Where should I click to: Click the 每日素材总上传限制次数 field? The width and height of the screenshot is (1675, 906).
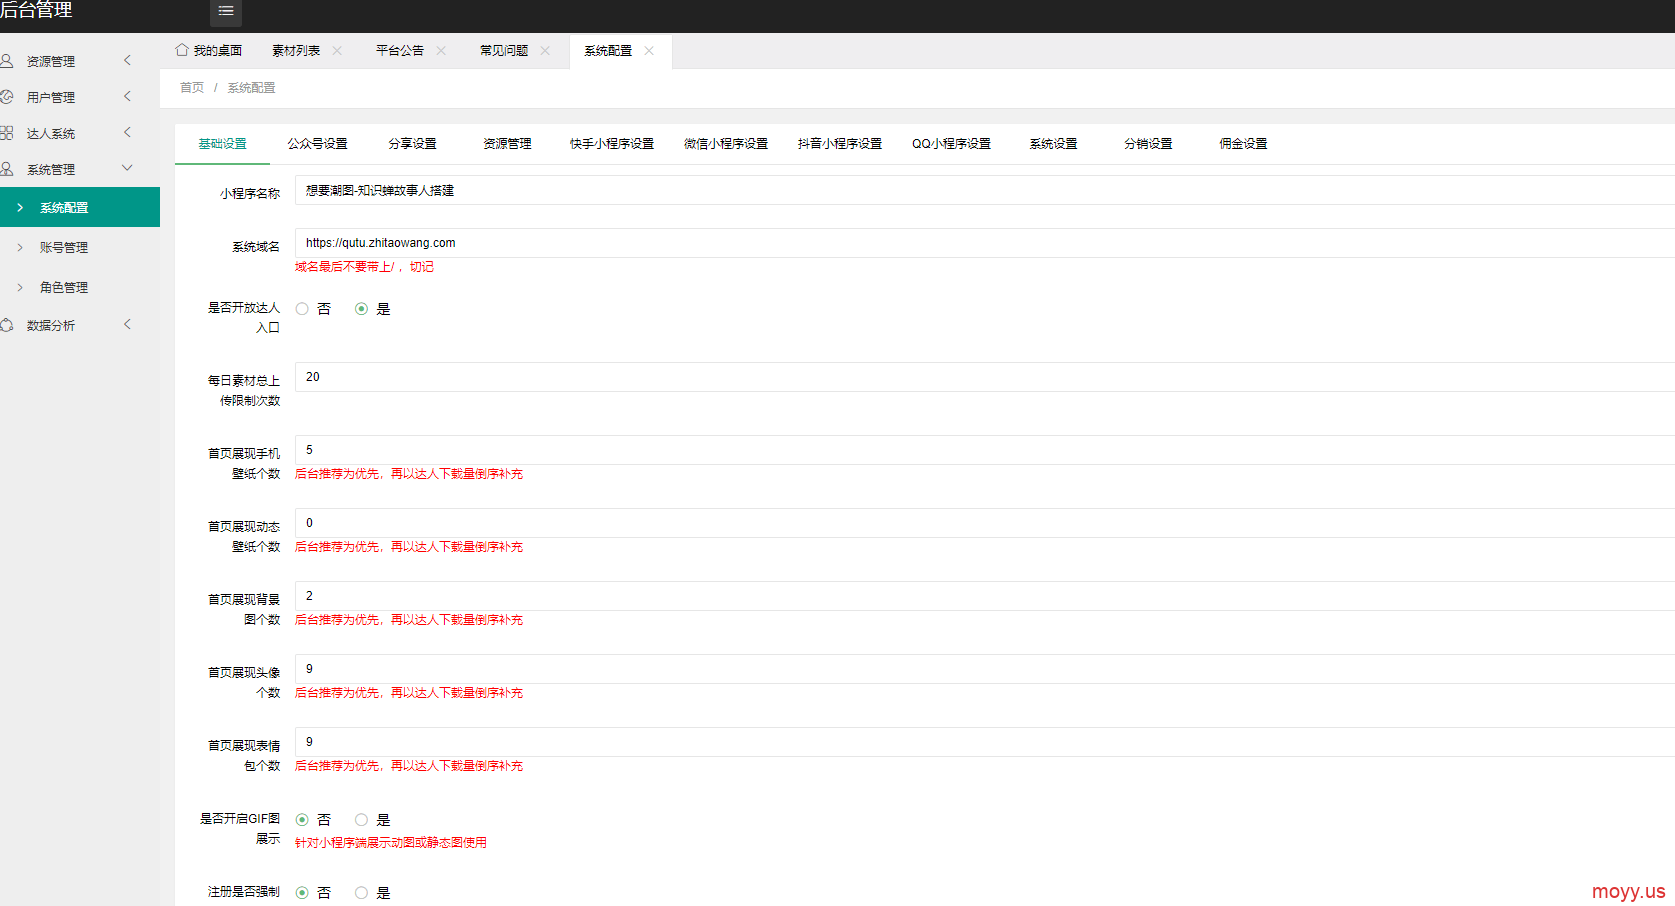pos(985,377)
